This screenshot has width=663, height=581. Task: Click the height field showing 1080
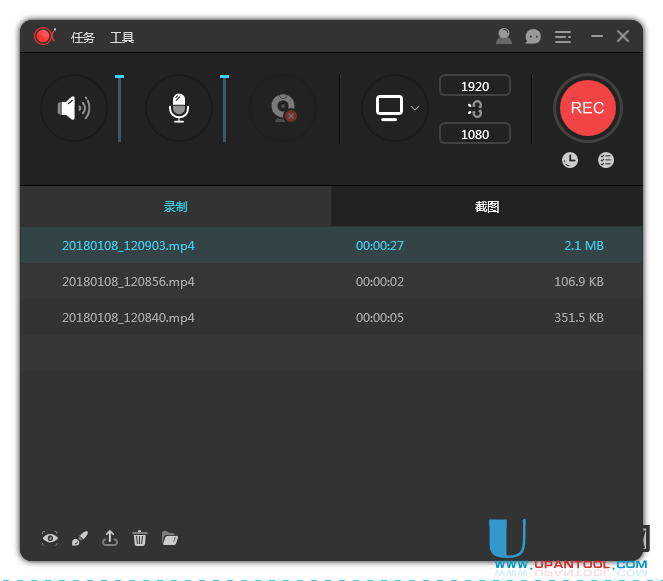pos(474,133)
